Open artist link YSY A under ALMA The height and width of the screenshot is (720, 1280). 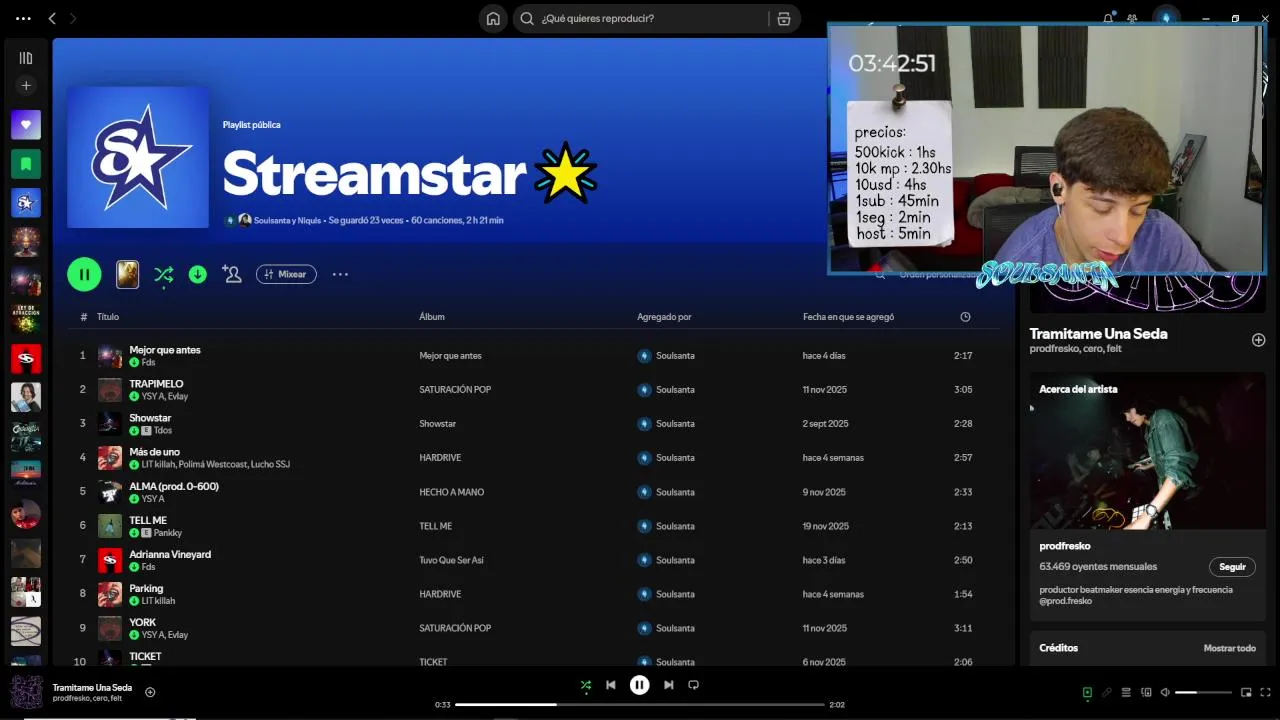[x=153, y=499]
